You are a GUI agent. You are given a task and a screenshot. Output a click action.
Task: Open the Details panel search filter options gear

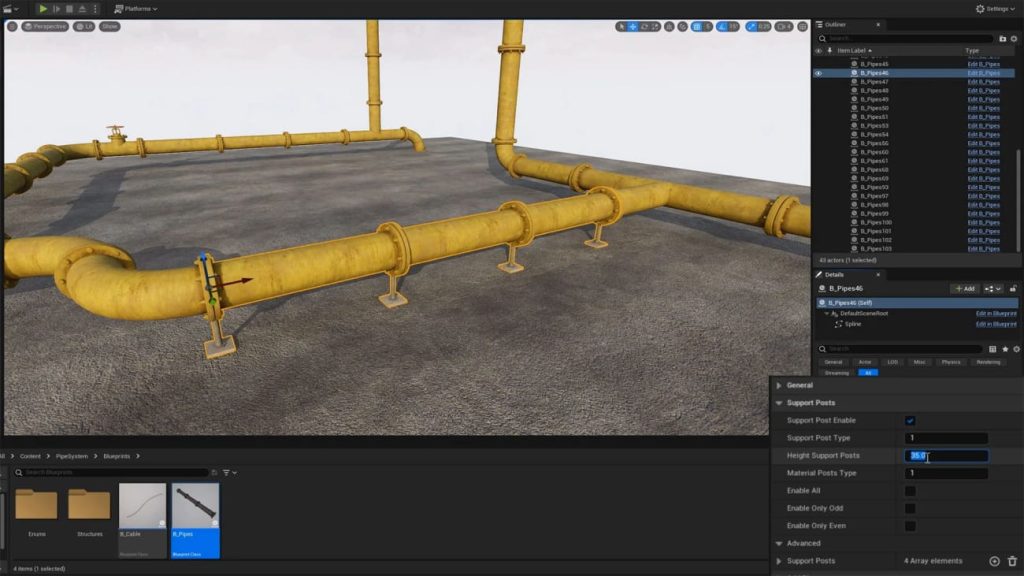pyautogui.click(x=1016, y=349)
